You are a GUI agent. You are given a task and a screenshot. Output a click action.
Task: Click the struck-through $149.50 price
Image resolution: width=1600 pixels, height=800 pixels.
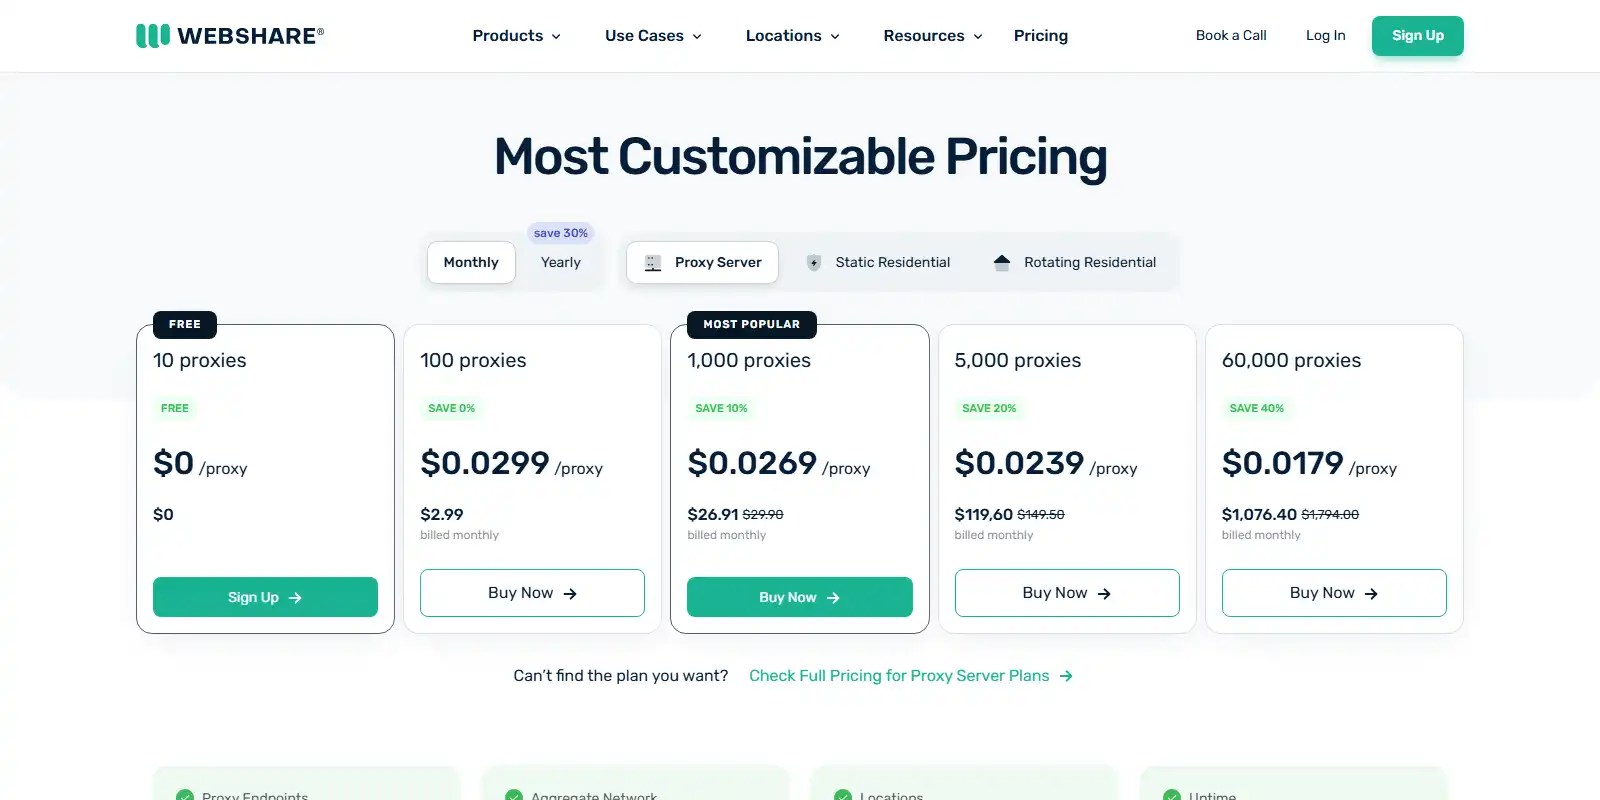[x=1041, y=515]
